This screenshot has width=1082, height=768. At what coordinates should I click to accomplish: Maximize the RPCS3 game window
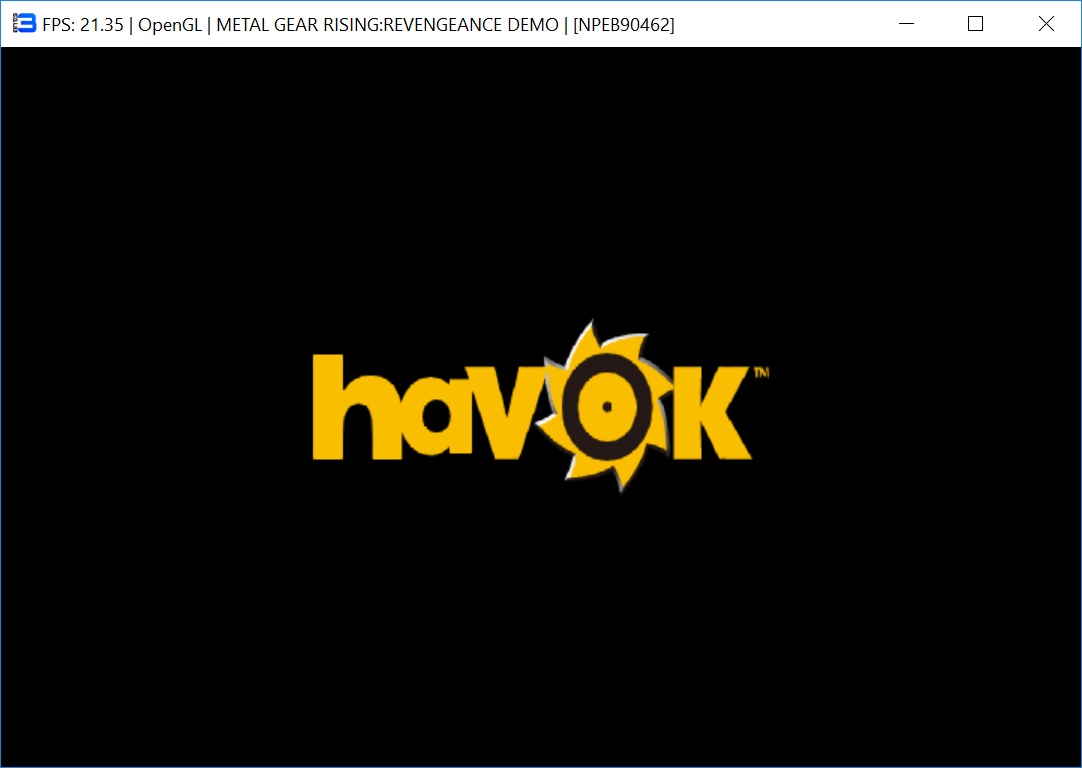[x=976, y=23]
